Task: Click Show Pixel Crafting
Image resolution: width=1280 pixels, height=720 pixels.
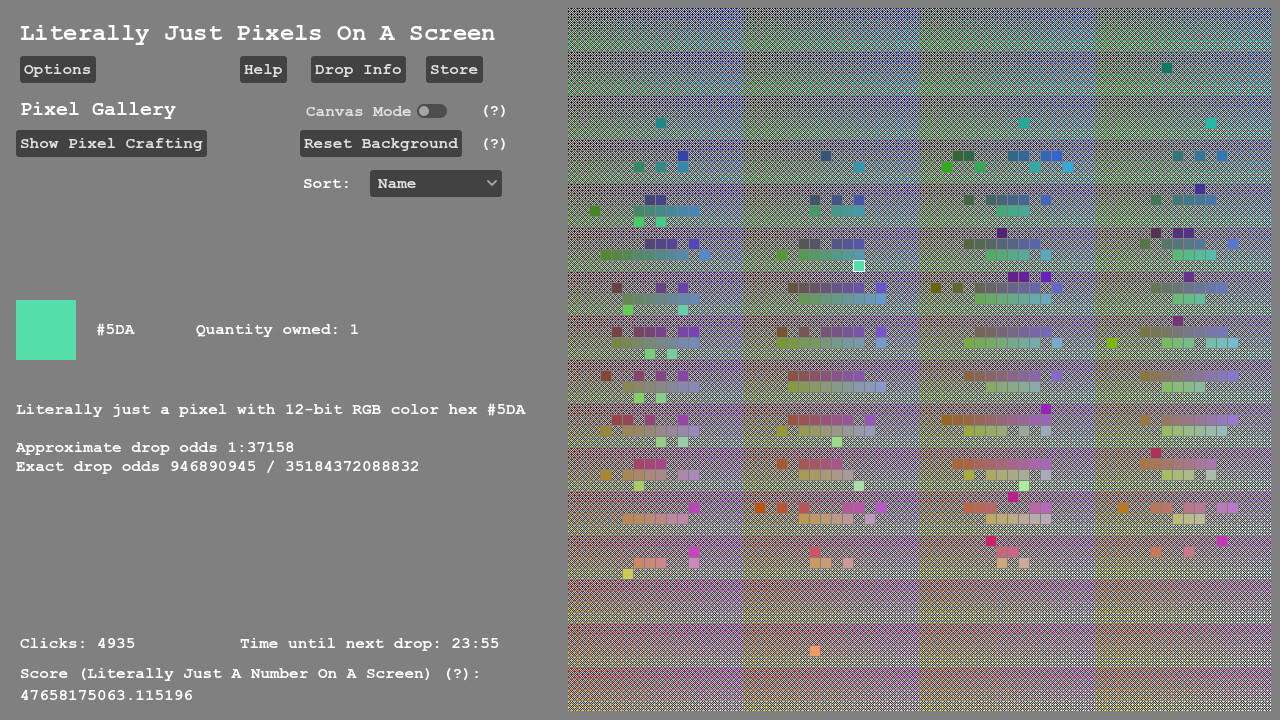Action: 111,143
